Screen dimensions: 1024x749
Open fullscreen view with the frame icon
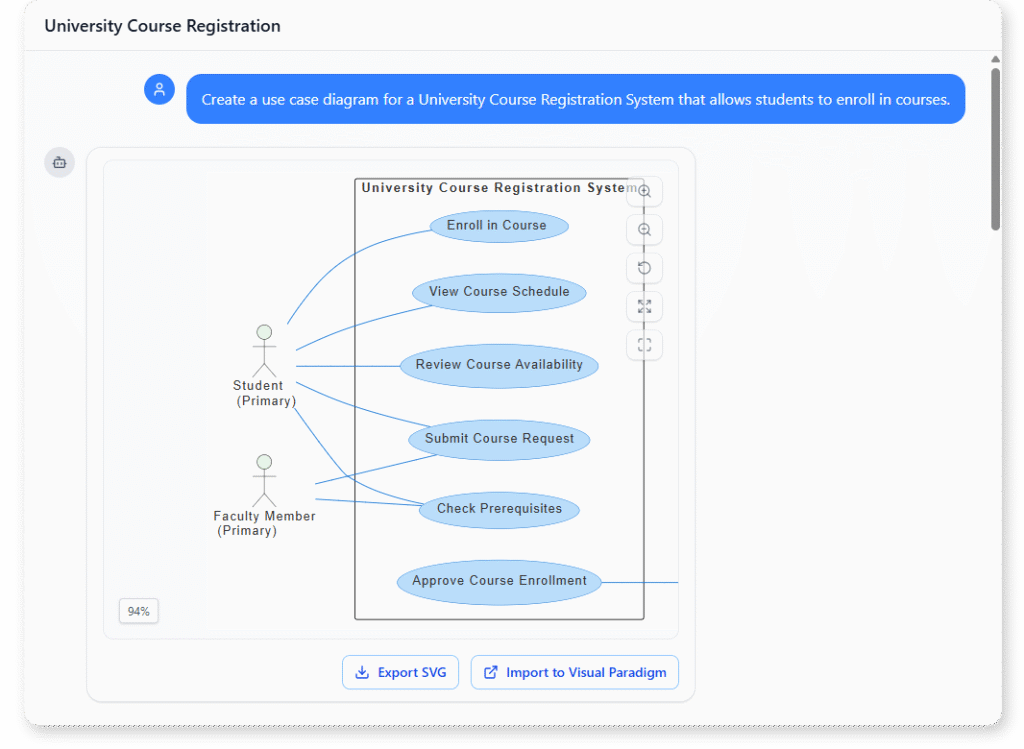(x=644, y=344)
